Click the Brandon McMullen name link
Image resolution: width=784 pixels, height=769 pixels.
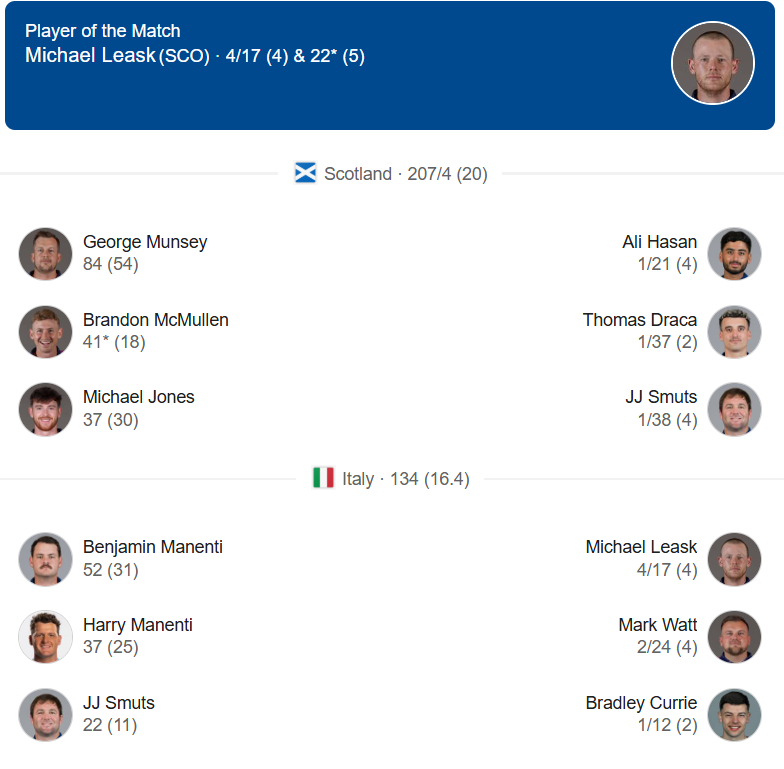[155, 320]
